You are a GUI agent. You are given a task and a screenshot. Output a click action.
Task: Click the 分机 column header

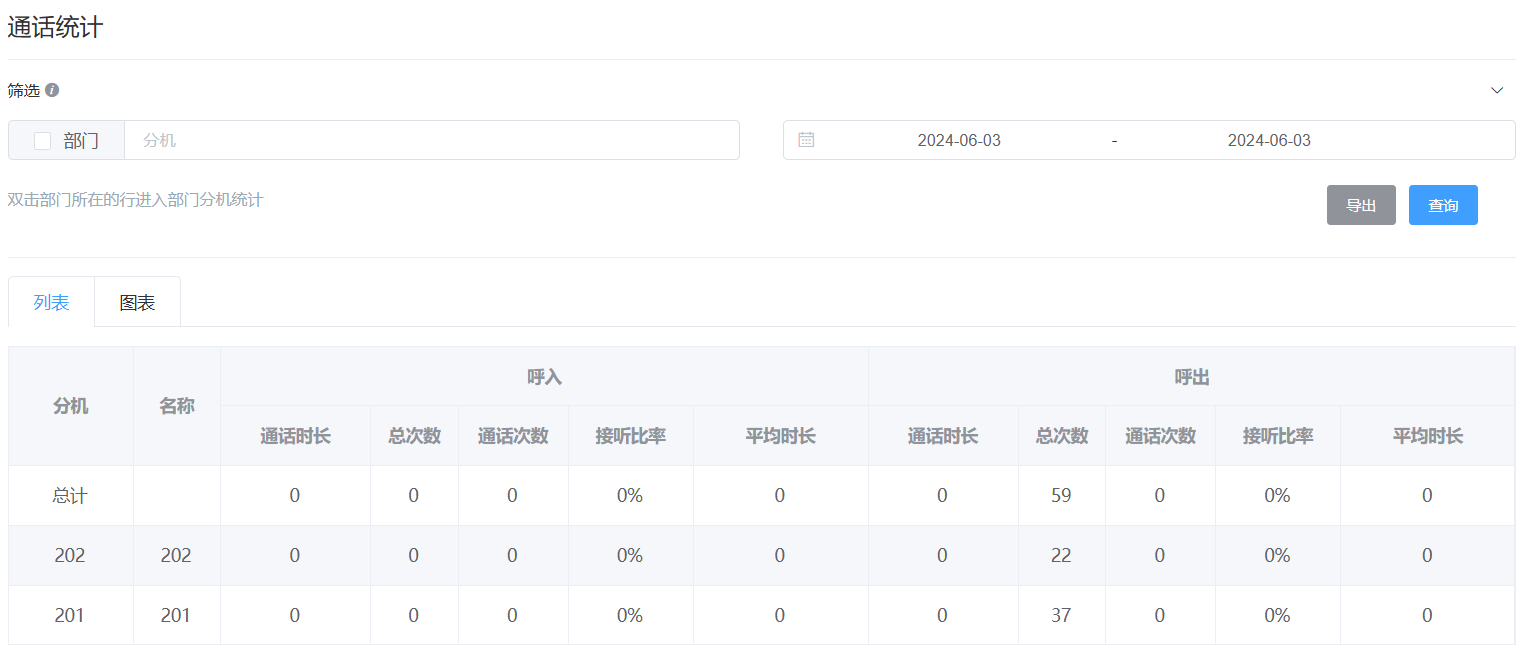pyautogui.click(x=70, y=406)
